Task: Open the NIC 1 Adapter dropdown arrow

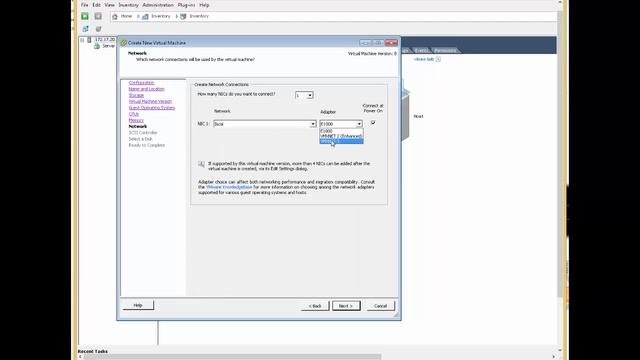Action: [359, 124]
